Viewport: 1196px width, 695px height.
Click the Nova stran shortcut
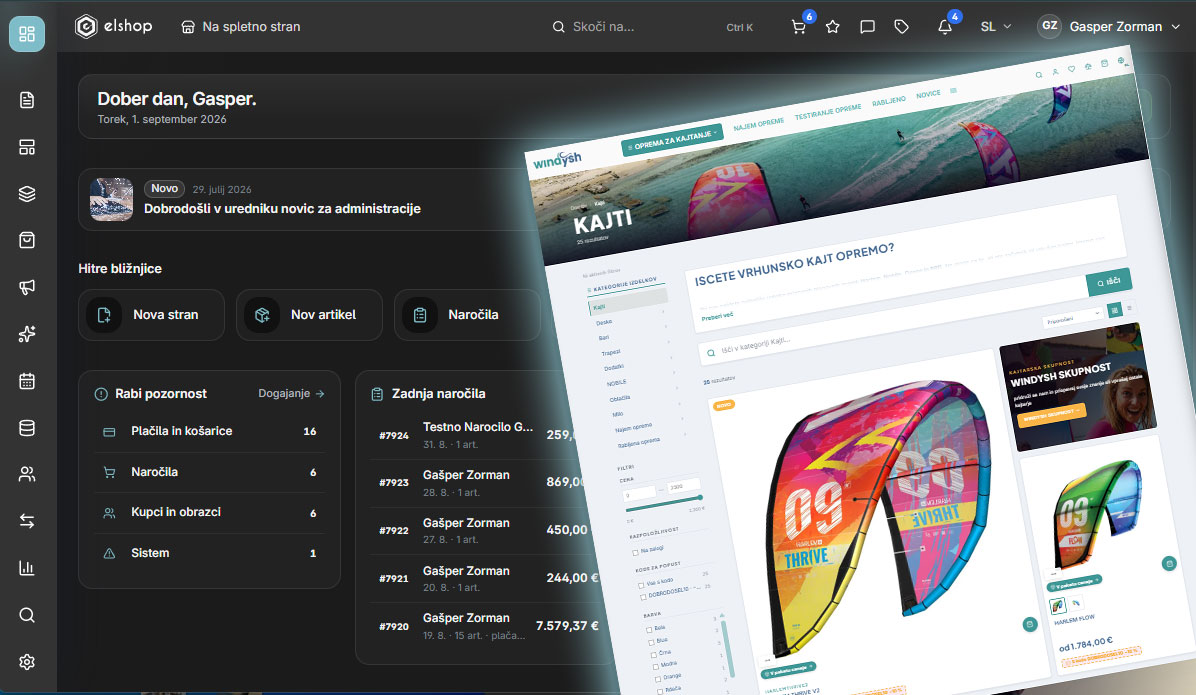[x=151, y=314]
